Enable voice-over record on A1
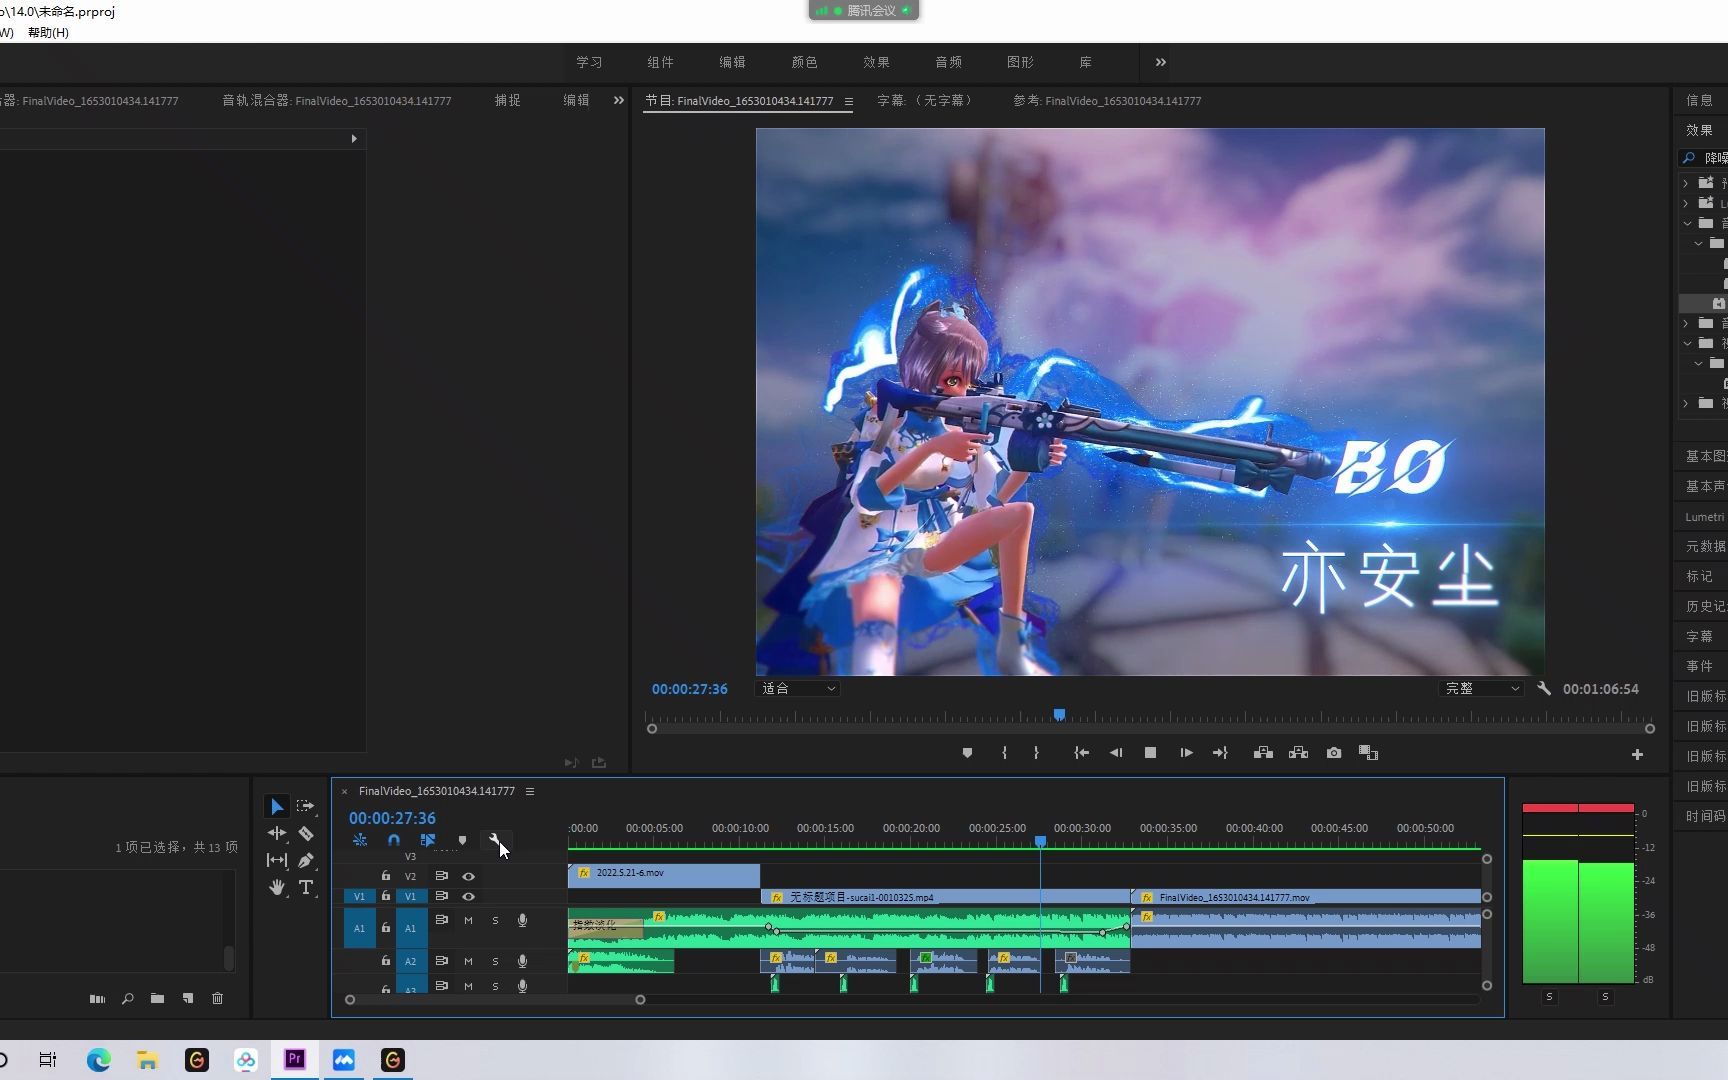This screenshot has height=1080, width=1728. (522, 920)
